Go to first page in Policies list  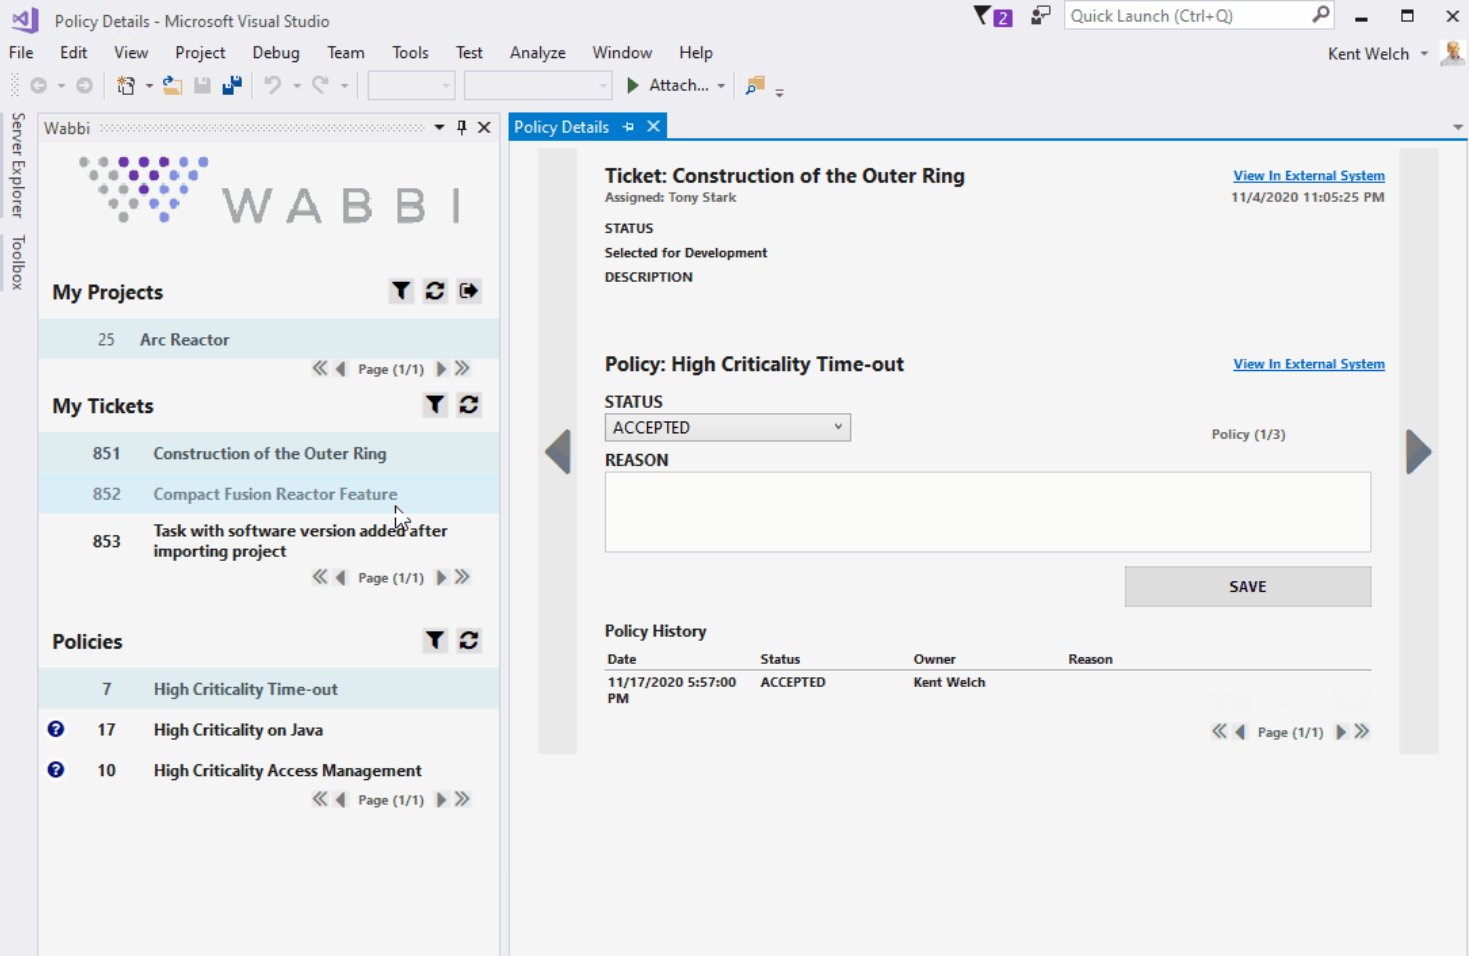[x=319, y=799]
